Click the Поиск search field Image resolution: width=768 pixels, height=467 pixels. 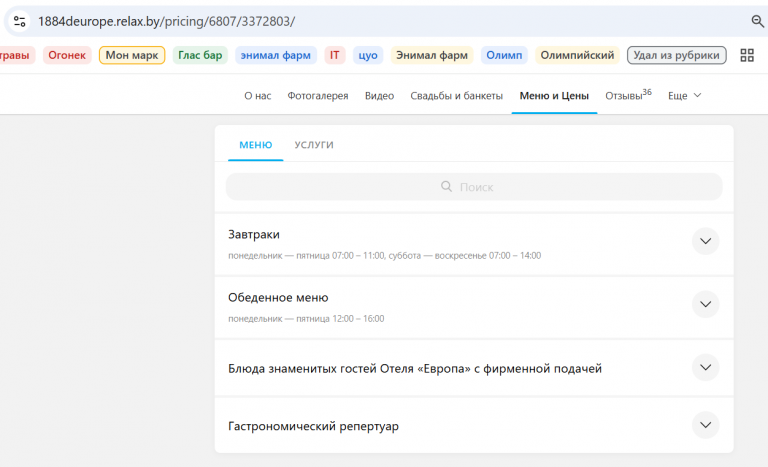[474, 187]
